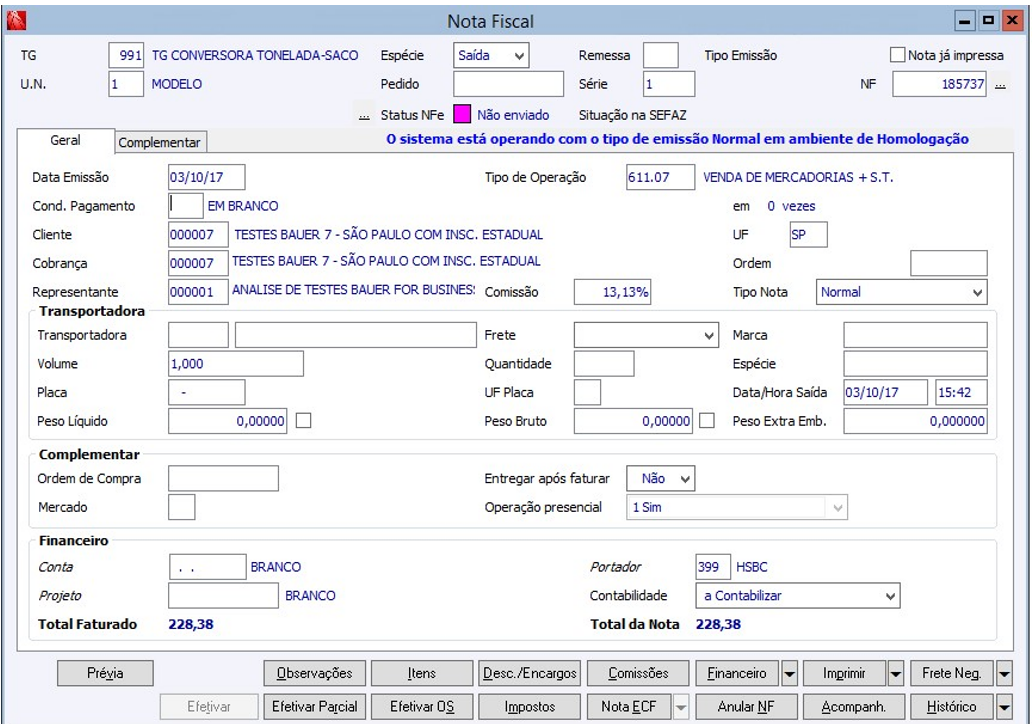Tick the checkbox next to Peso Líquido
The width and height of the screenshot is (1033, 724).
point(304,421)
